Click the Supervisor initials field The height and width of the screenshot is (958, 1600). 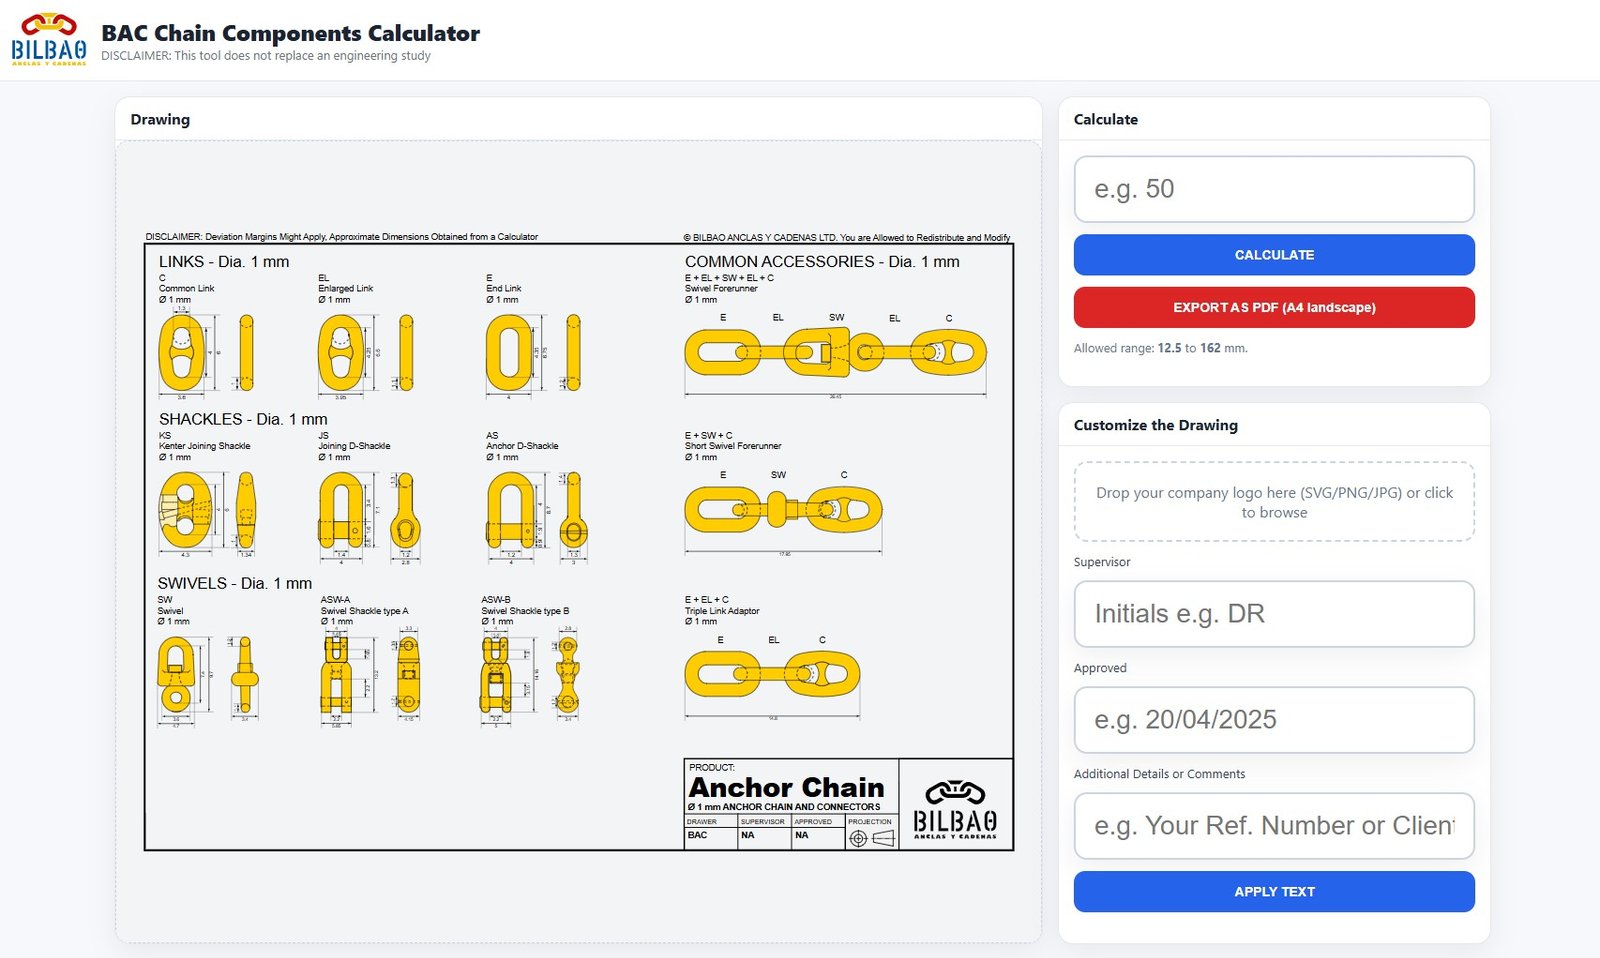pos(1273,614)
